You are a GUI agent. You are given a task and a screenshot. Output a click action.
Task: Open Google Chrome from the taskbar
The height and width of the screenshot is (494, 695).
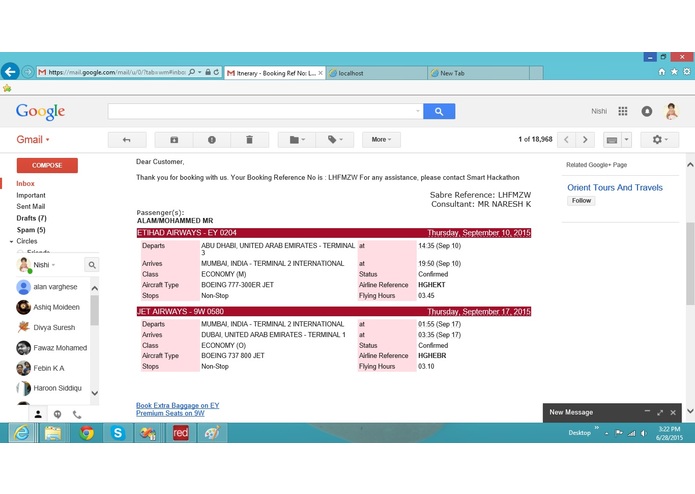tap(86, 433)
